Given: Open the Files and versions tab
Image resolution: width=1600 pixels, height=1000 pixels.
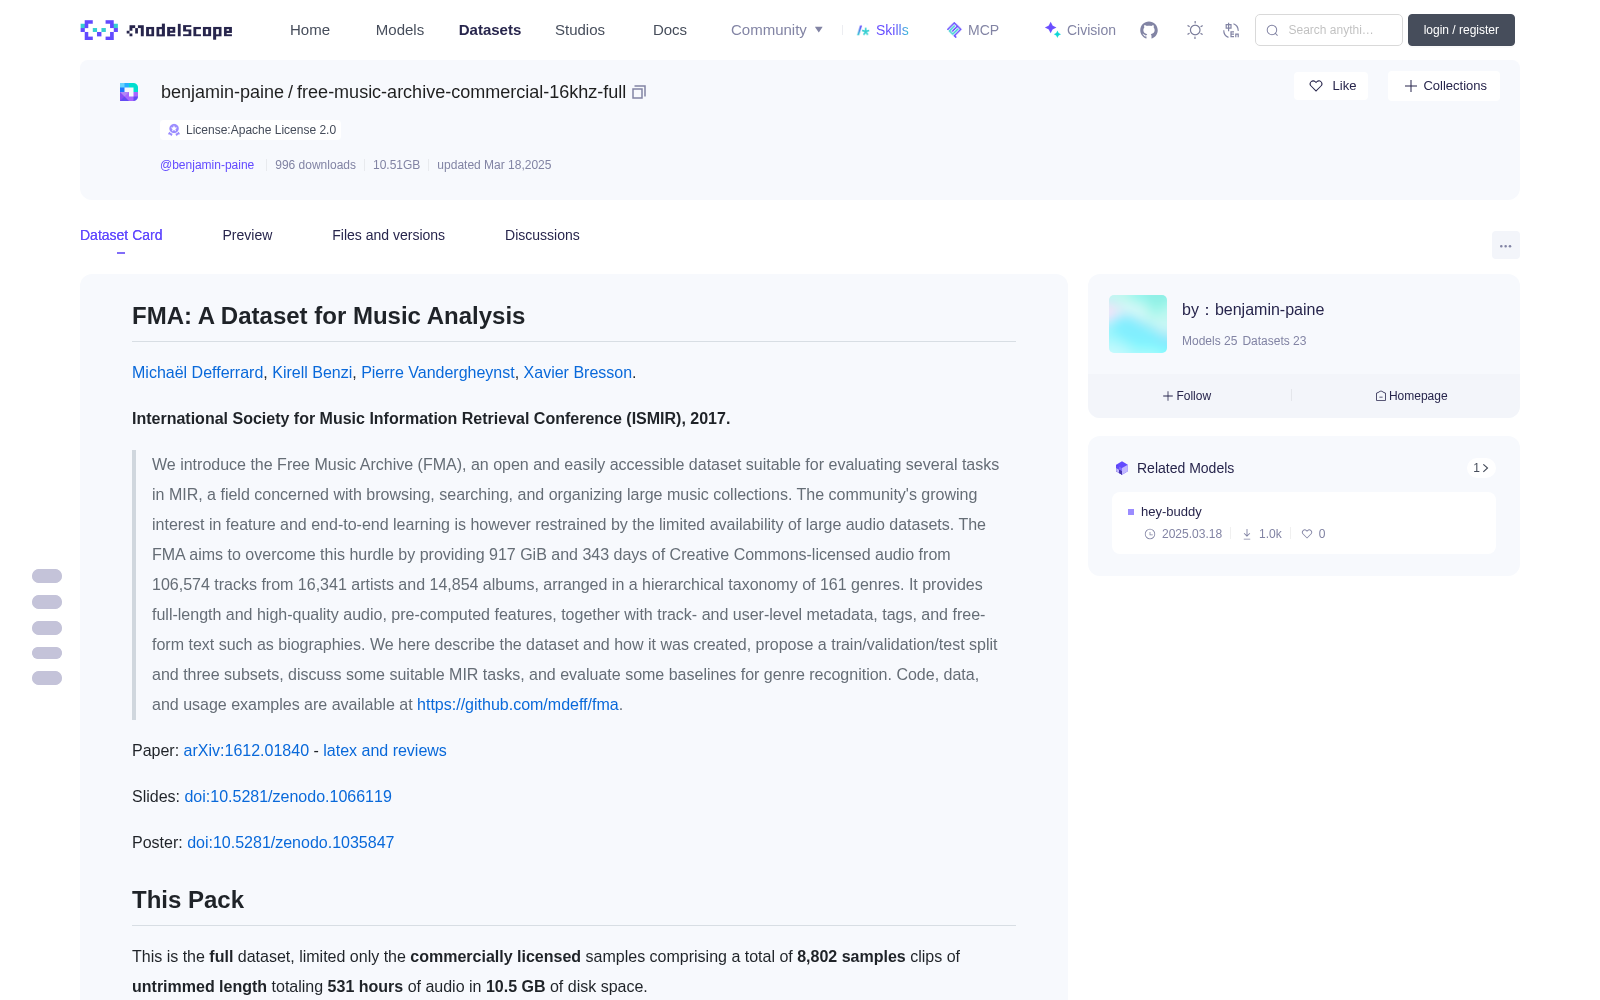Looking at the screenshot, I should coord(388,235).
